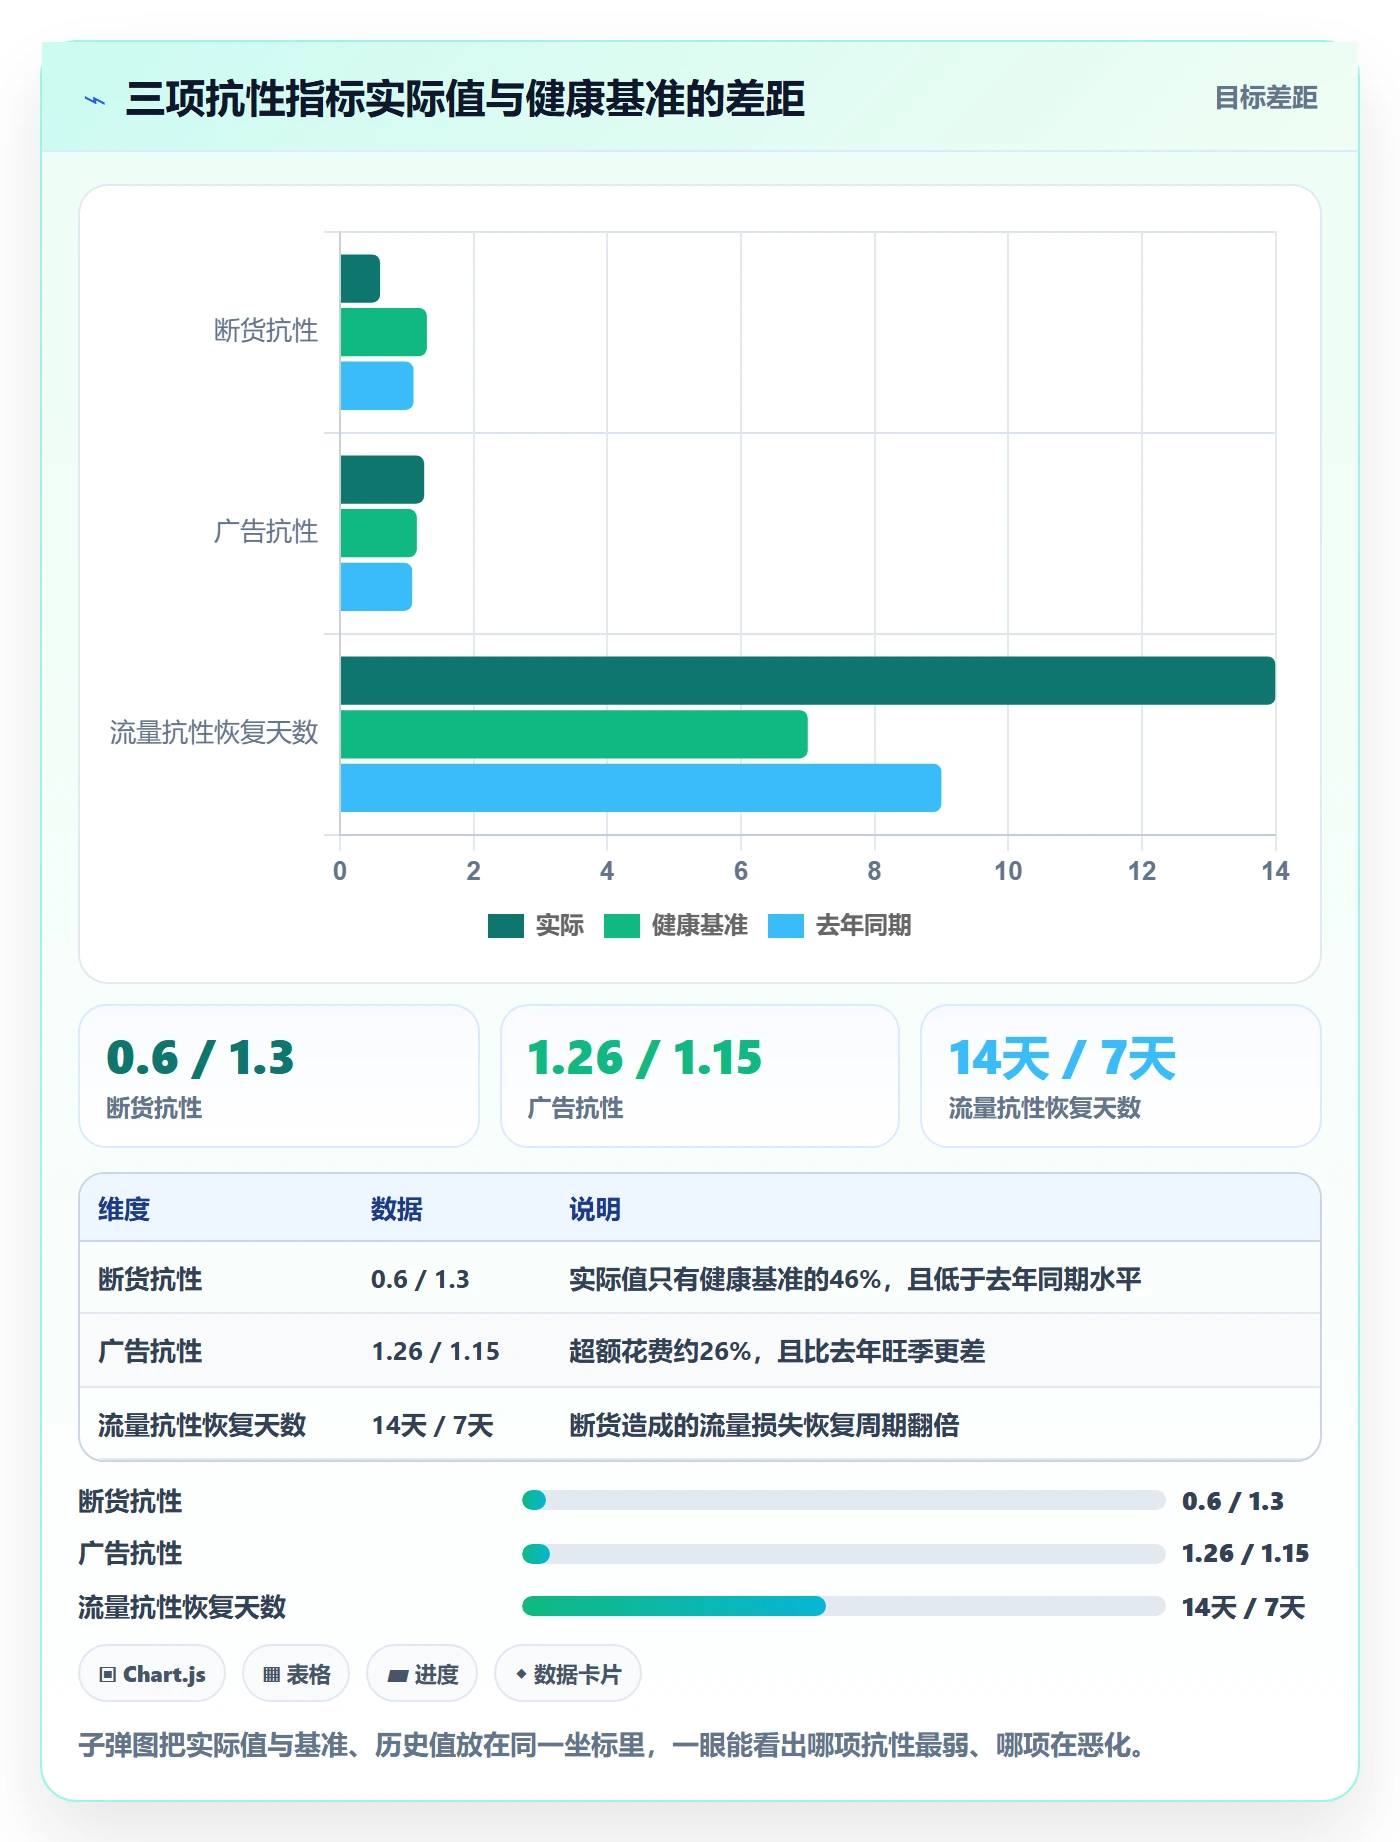Image resolution: width=1400 pixels, height=1842 pixels.
Task: Click the 广告抗性 table row name
Action: coord(150,1351)
